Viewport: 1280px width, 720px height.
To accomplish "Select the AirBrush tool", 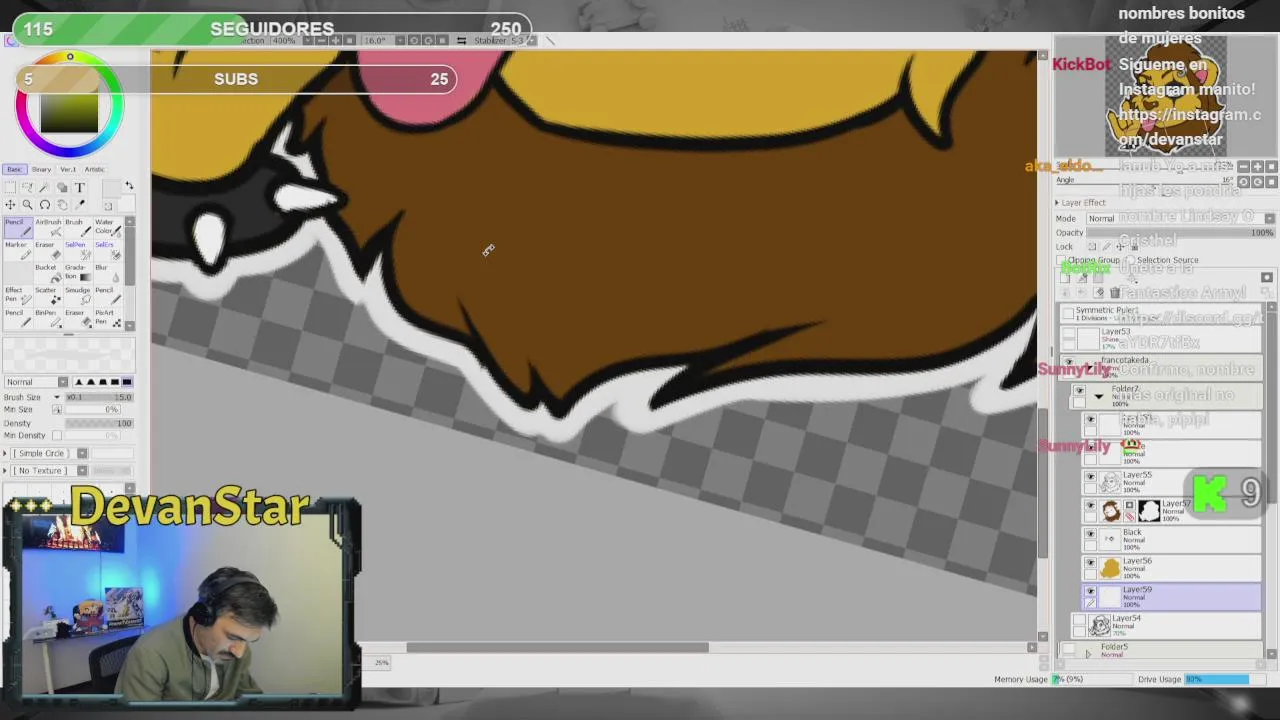I will tap(47, 227).
